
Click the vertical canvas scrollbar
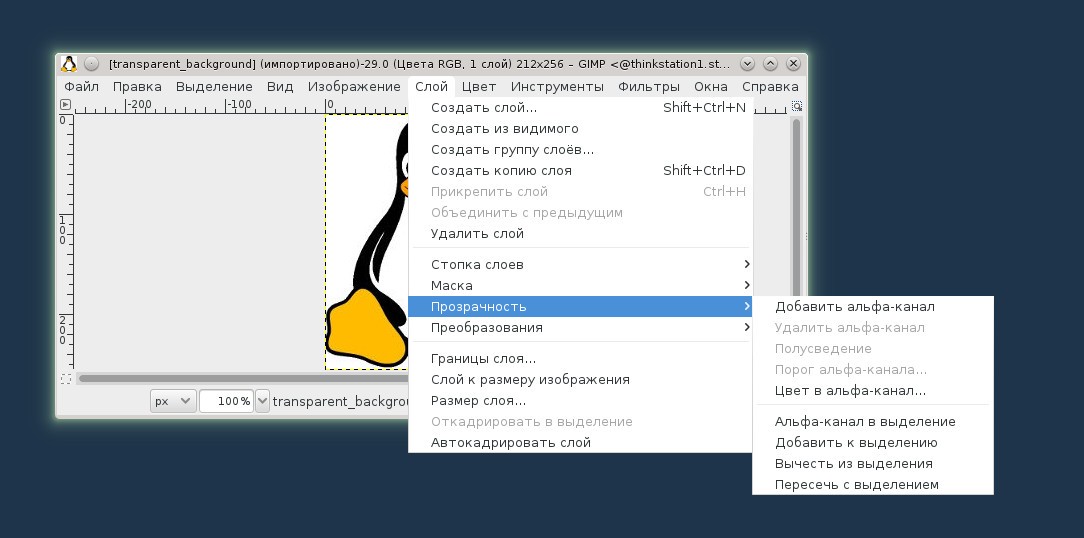click(796, 207)
